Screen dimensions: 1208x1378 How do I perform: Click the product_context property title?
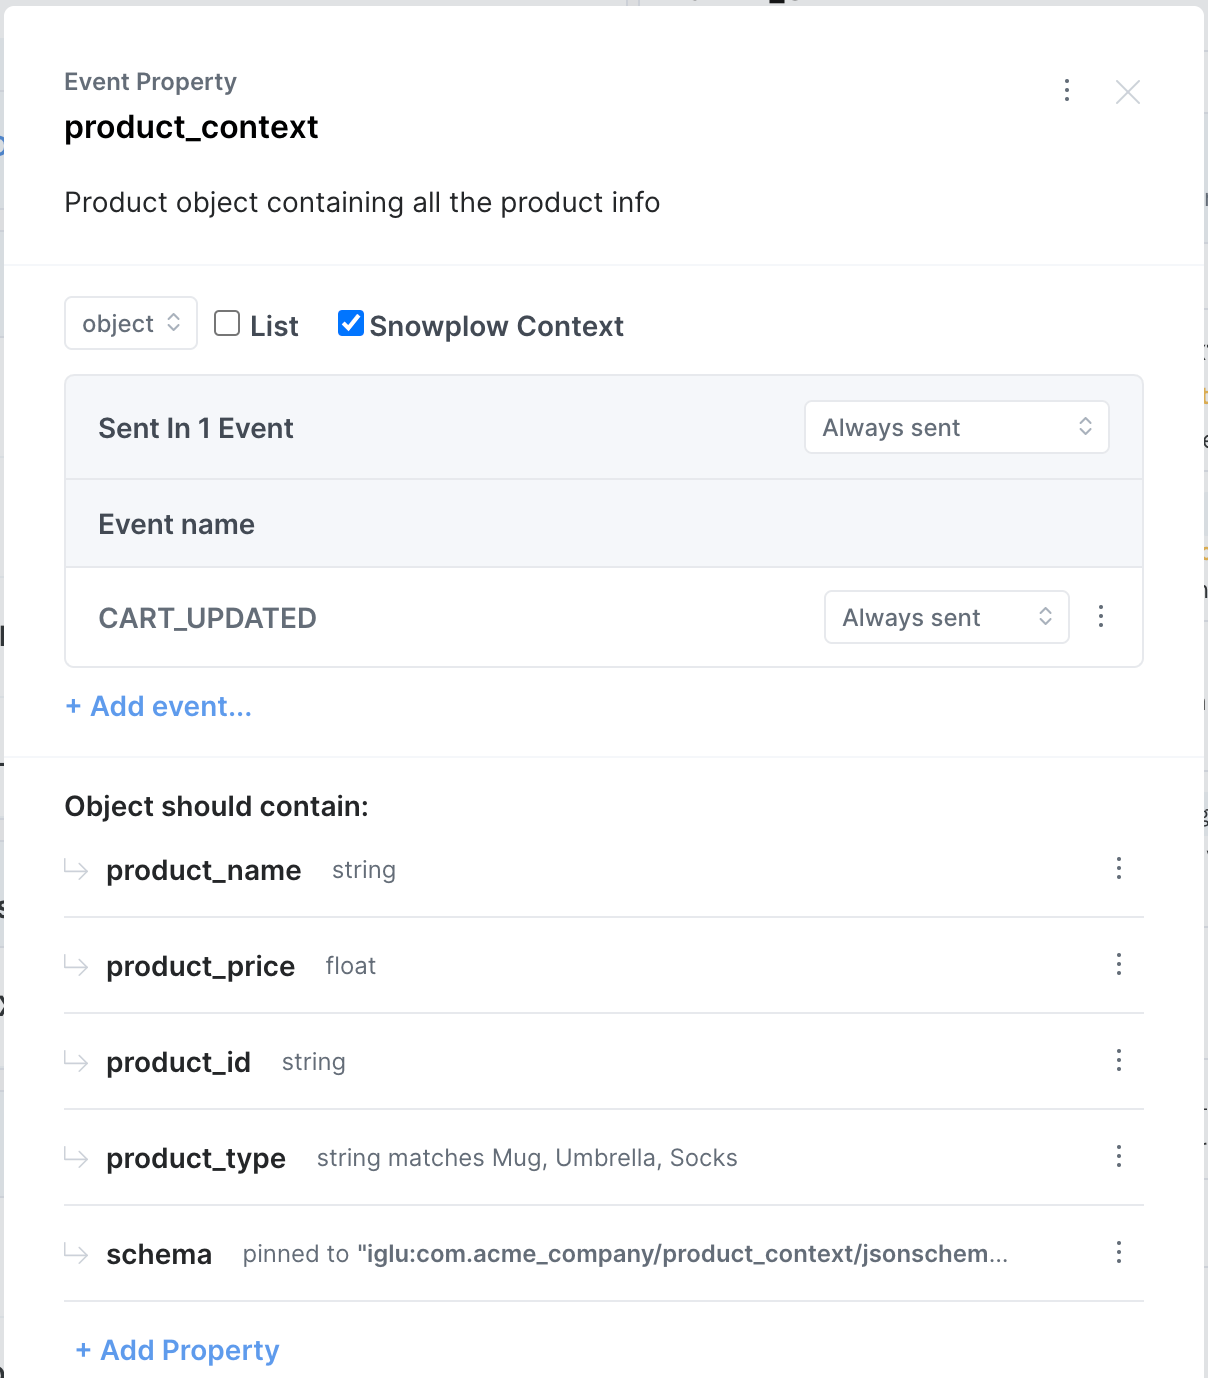(x=191, y=127)
